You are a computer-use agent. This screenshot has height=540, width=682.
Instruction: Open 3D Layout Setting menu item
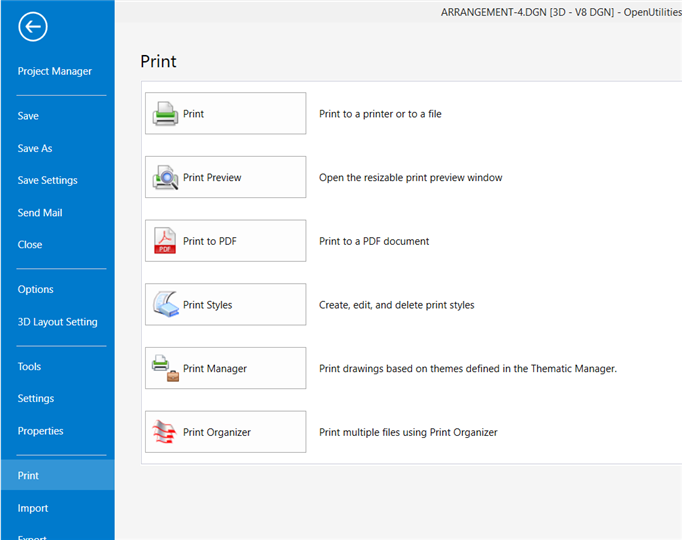(x=58, y=322)
